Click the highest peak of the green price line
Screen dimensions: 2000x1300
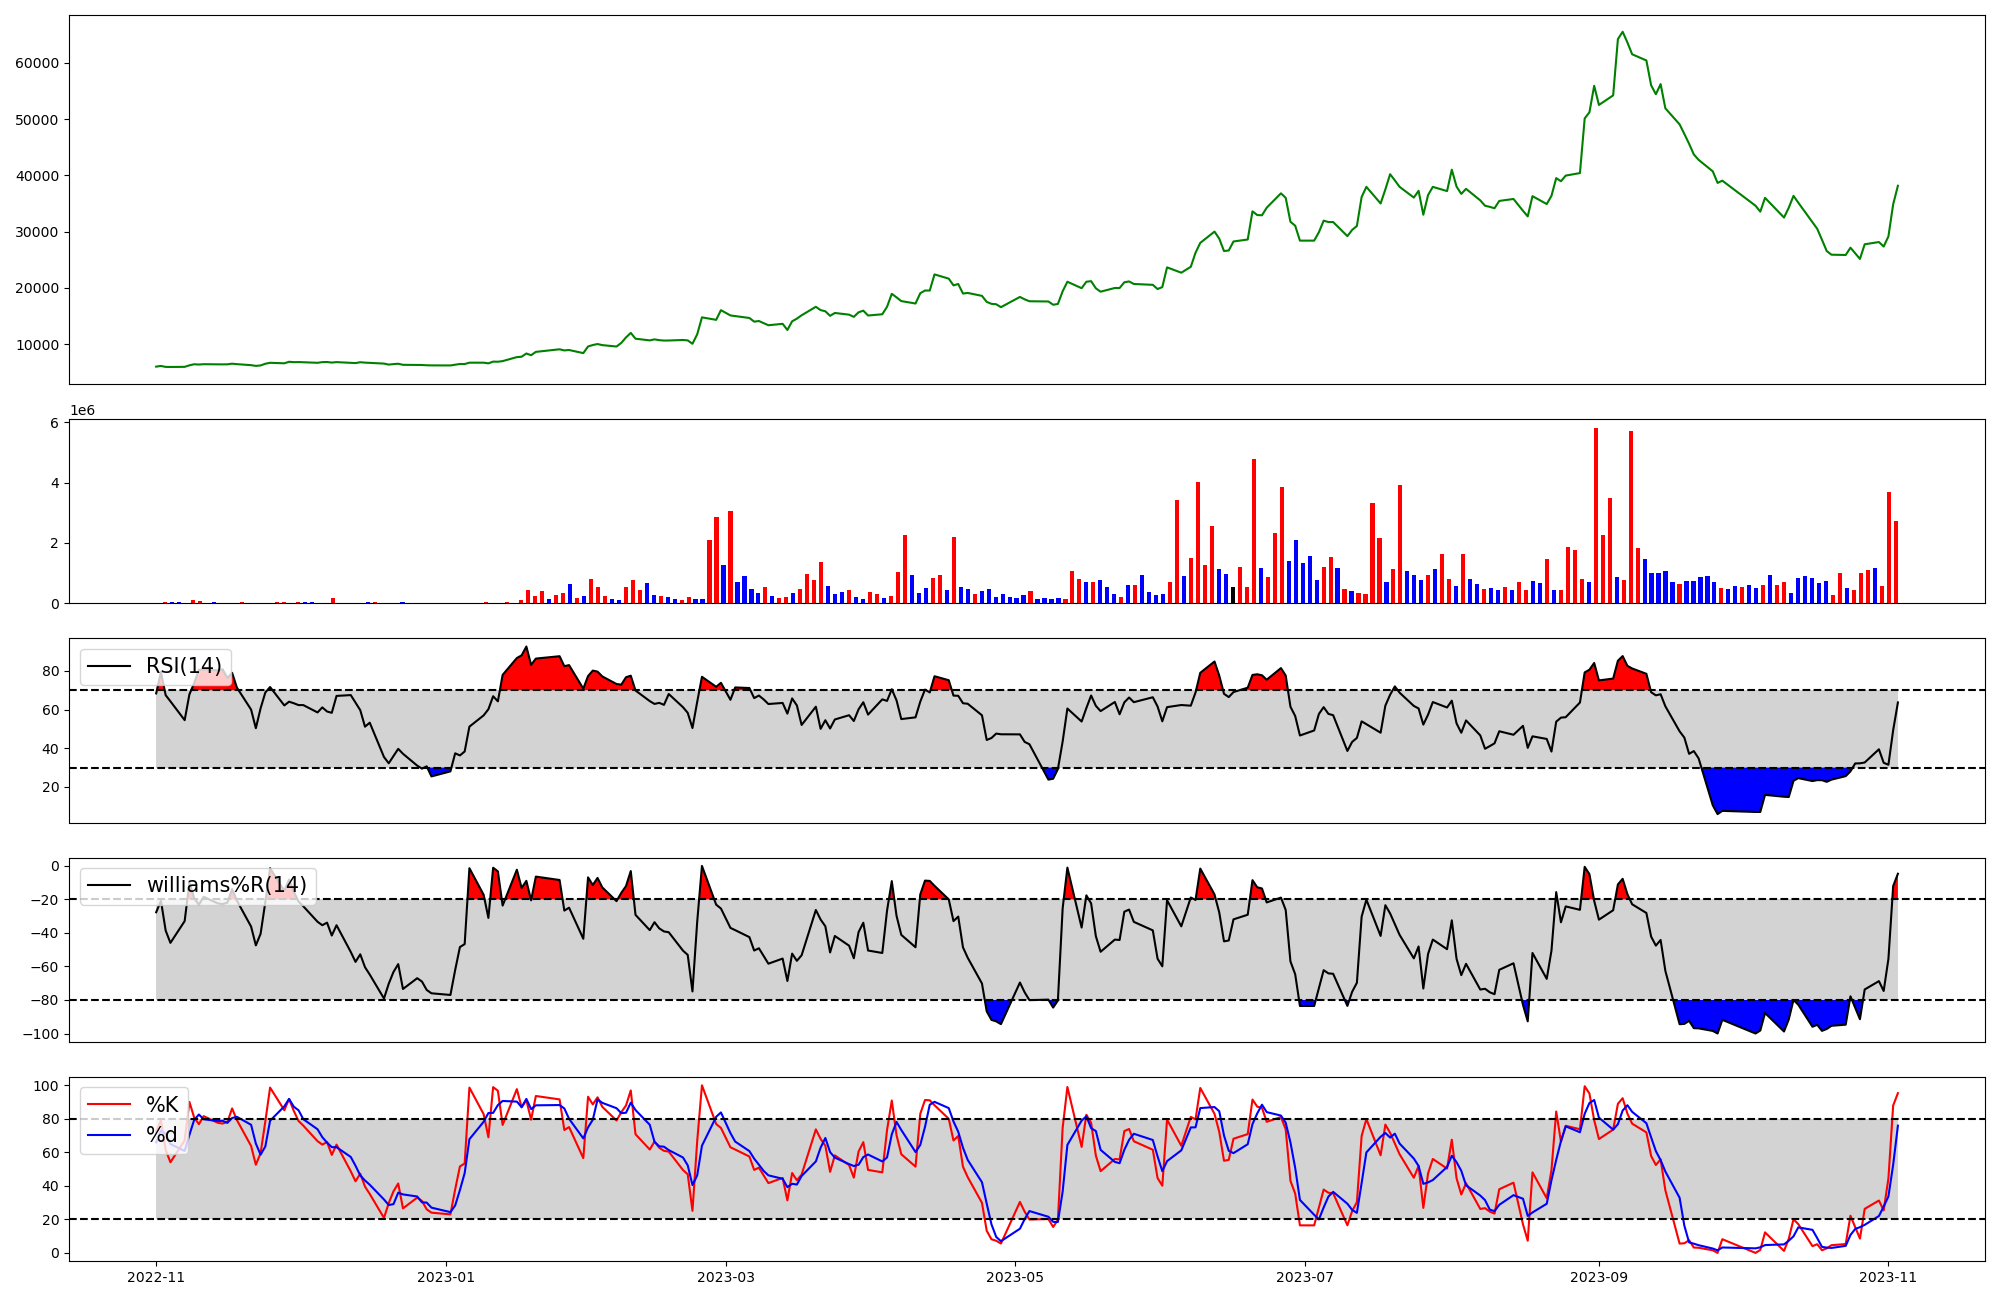coord(1622,33)
